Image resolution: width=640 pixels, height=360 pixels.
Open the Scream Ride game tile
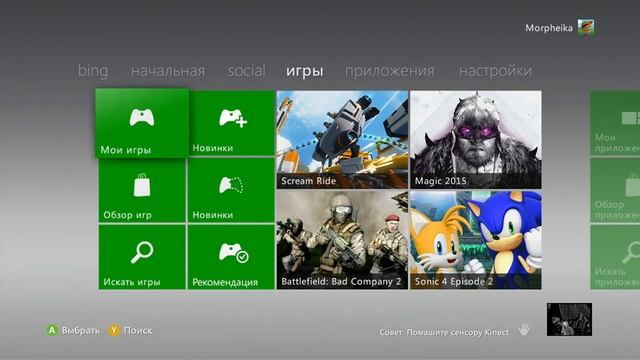[342, 140]
